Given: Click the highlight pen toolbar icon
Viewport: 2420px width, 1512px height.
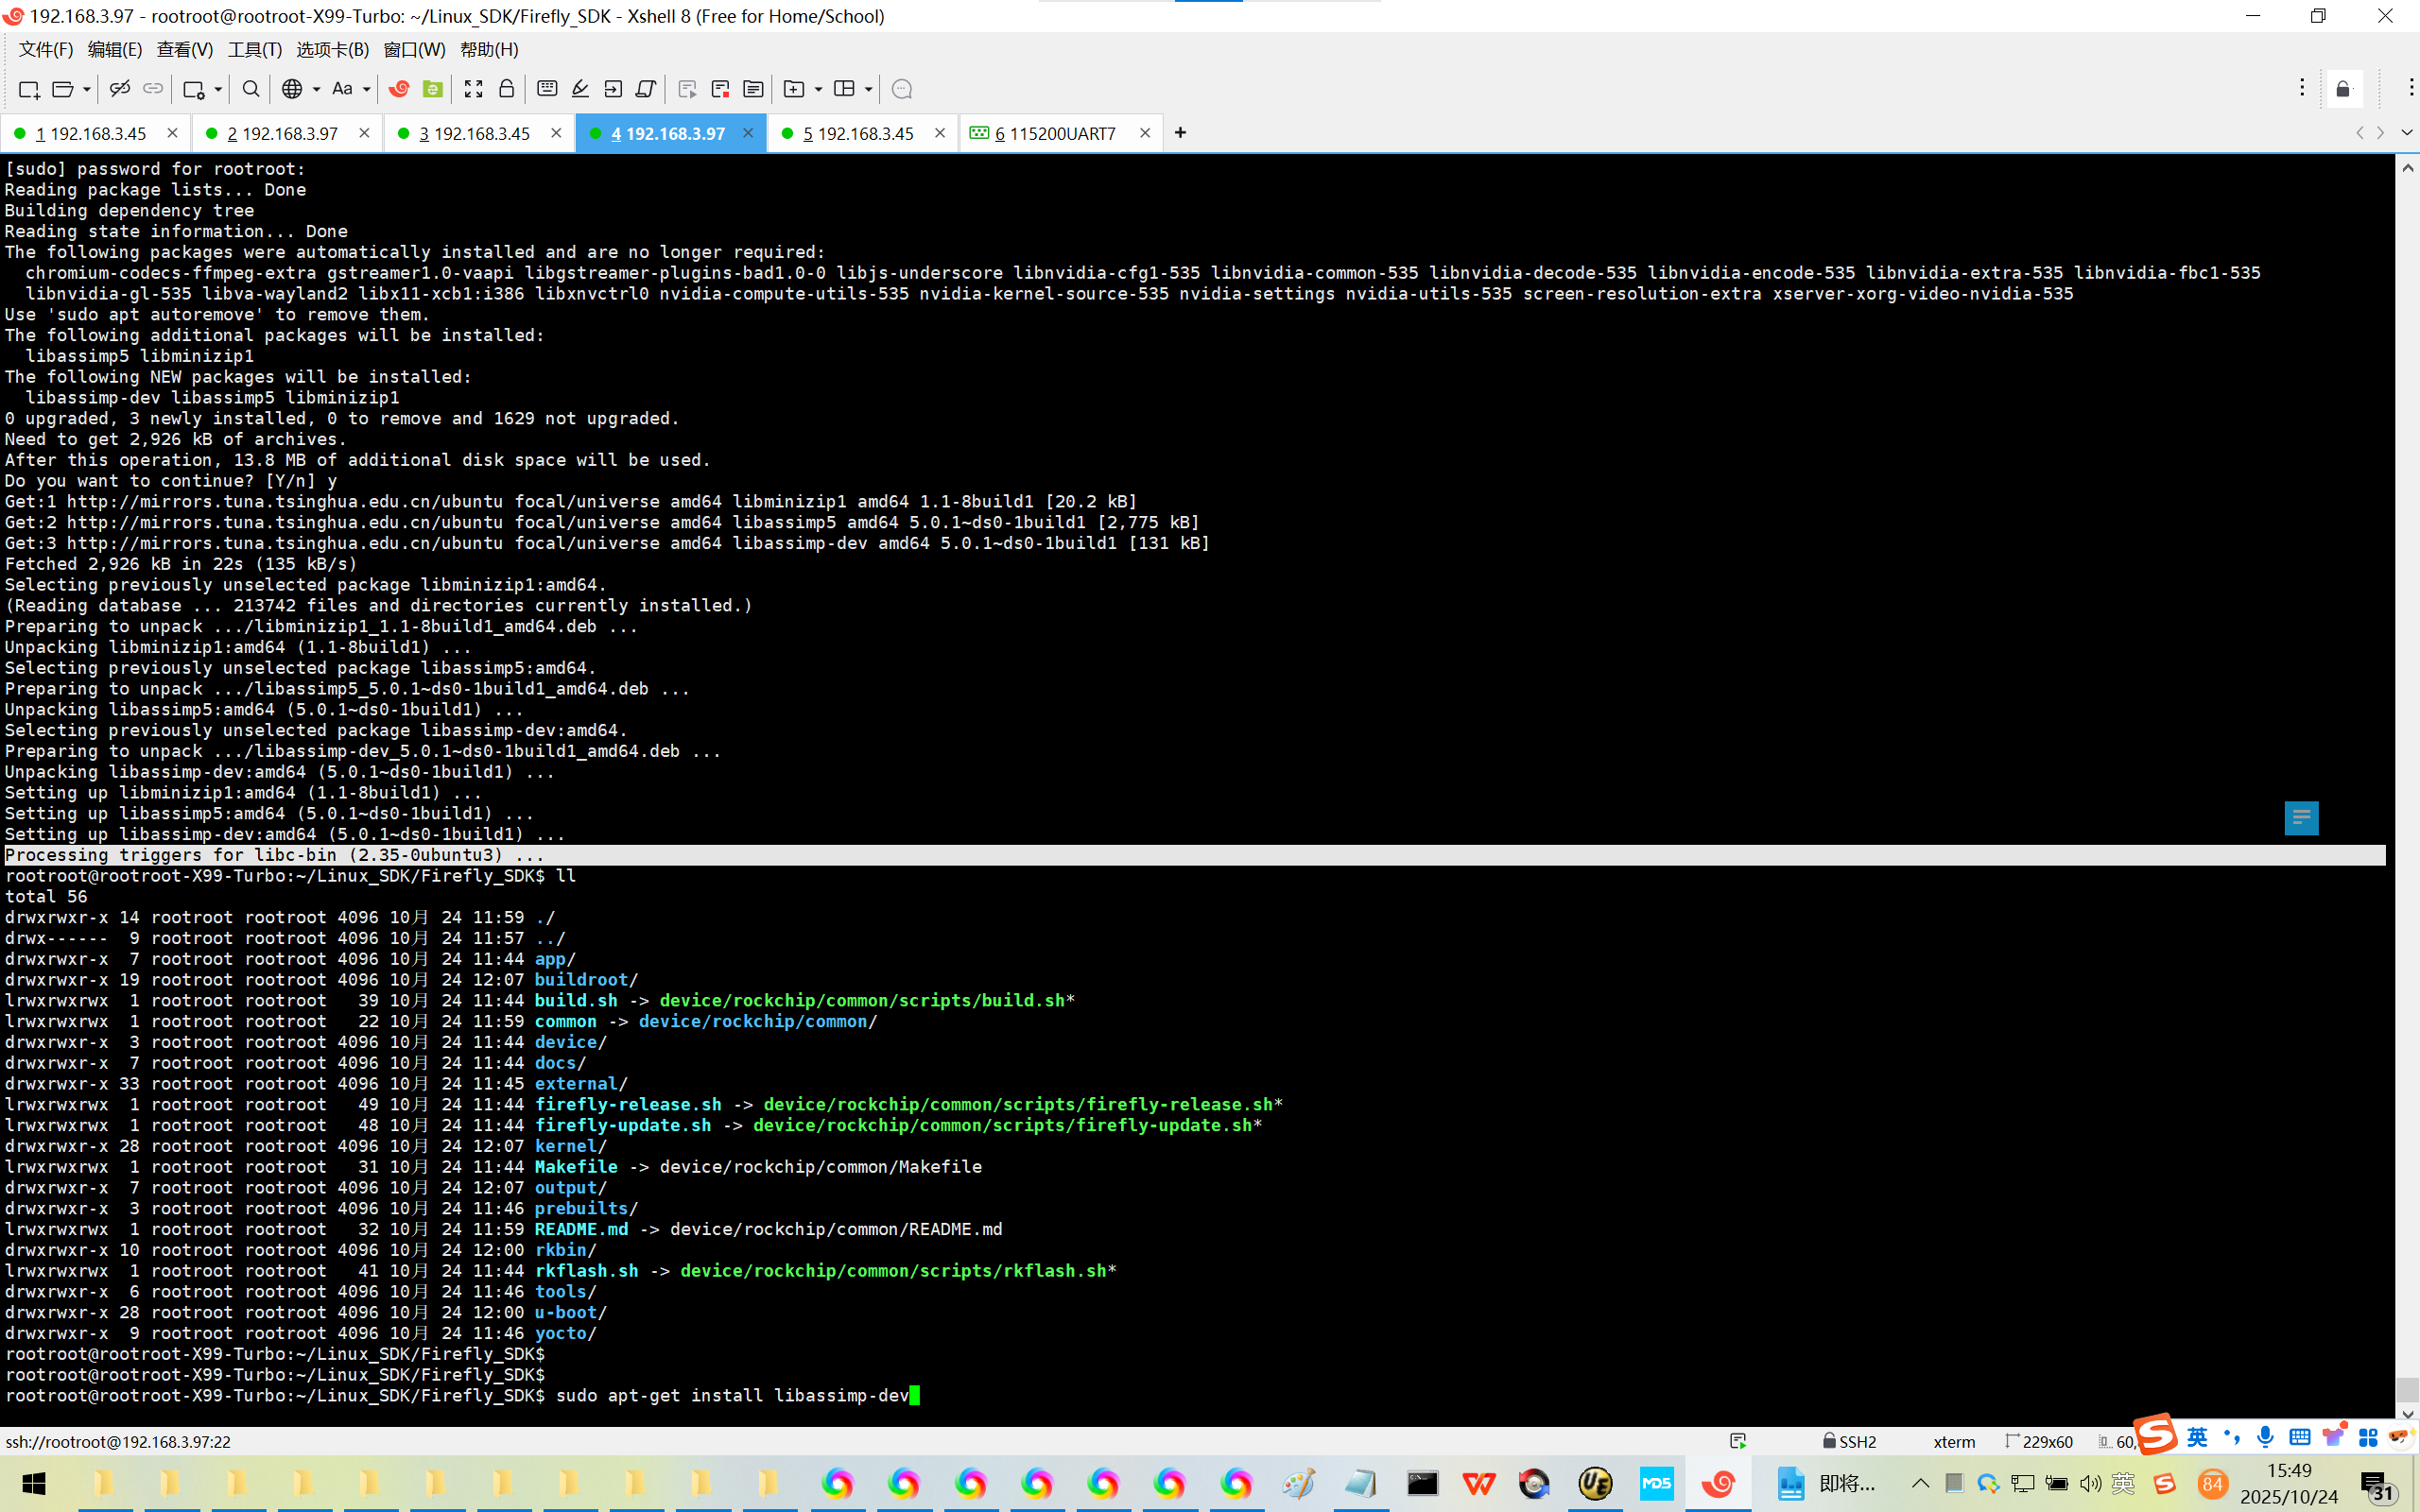Looking at the screenshot, I should point(580,89).
